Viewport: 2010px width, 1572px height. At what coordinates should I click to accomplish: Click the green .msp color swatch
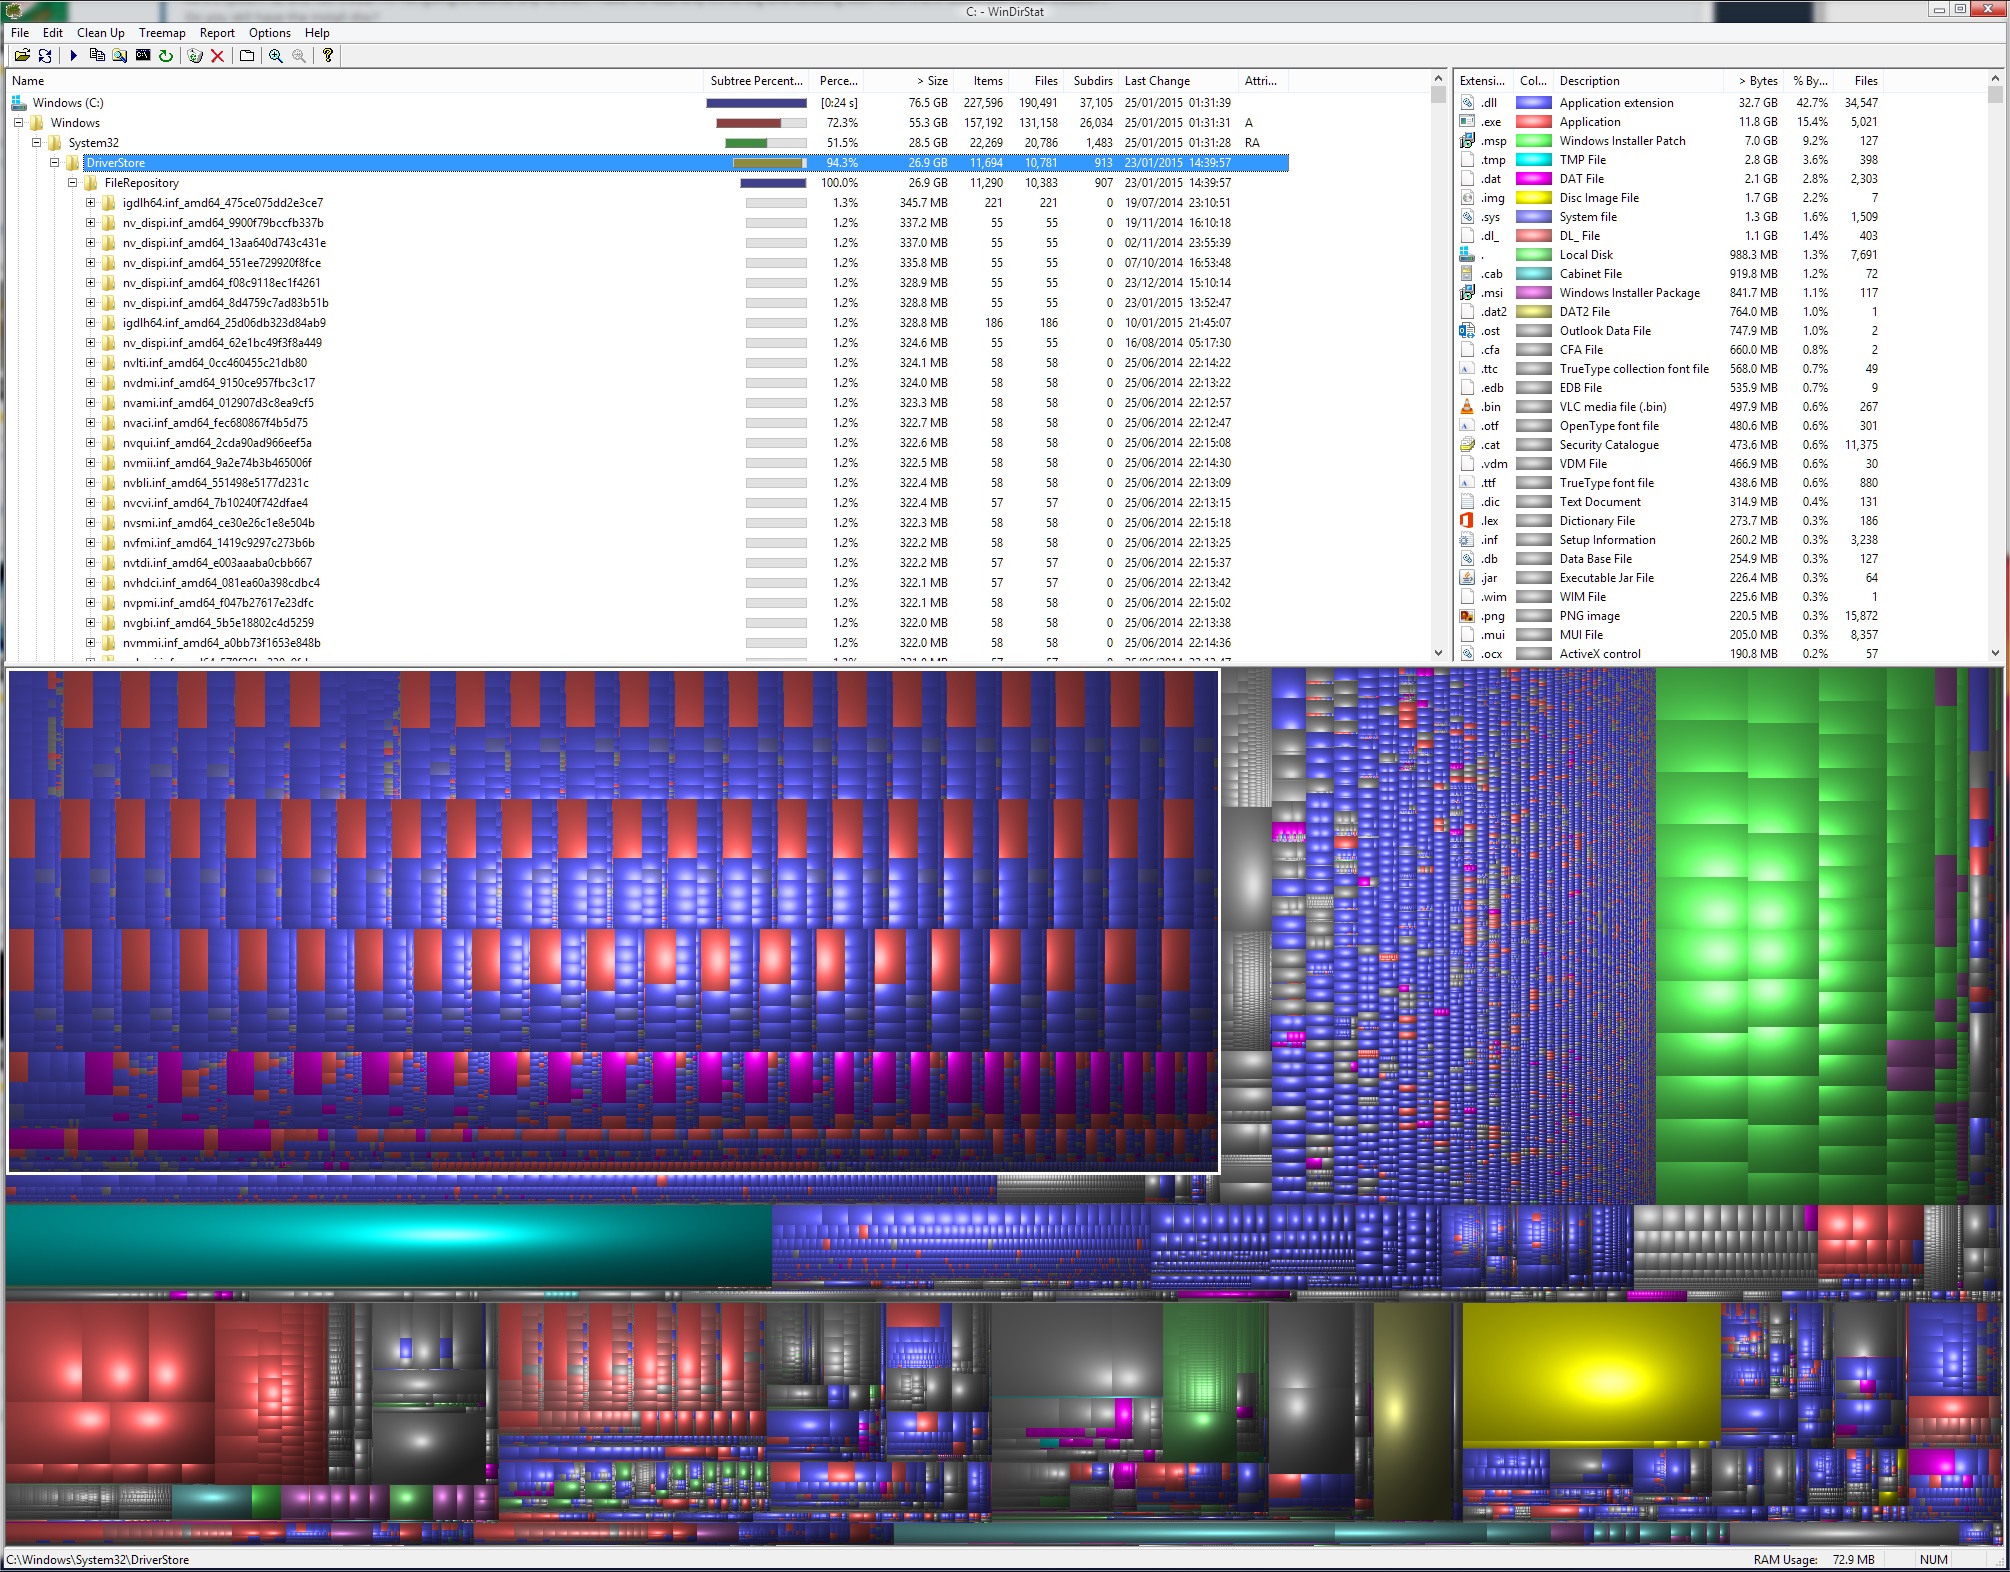[1533, 141]
